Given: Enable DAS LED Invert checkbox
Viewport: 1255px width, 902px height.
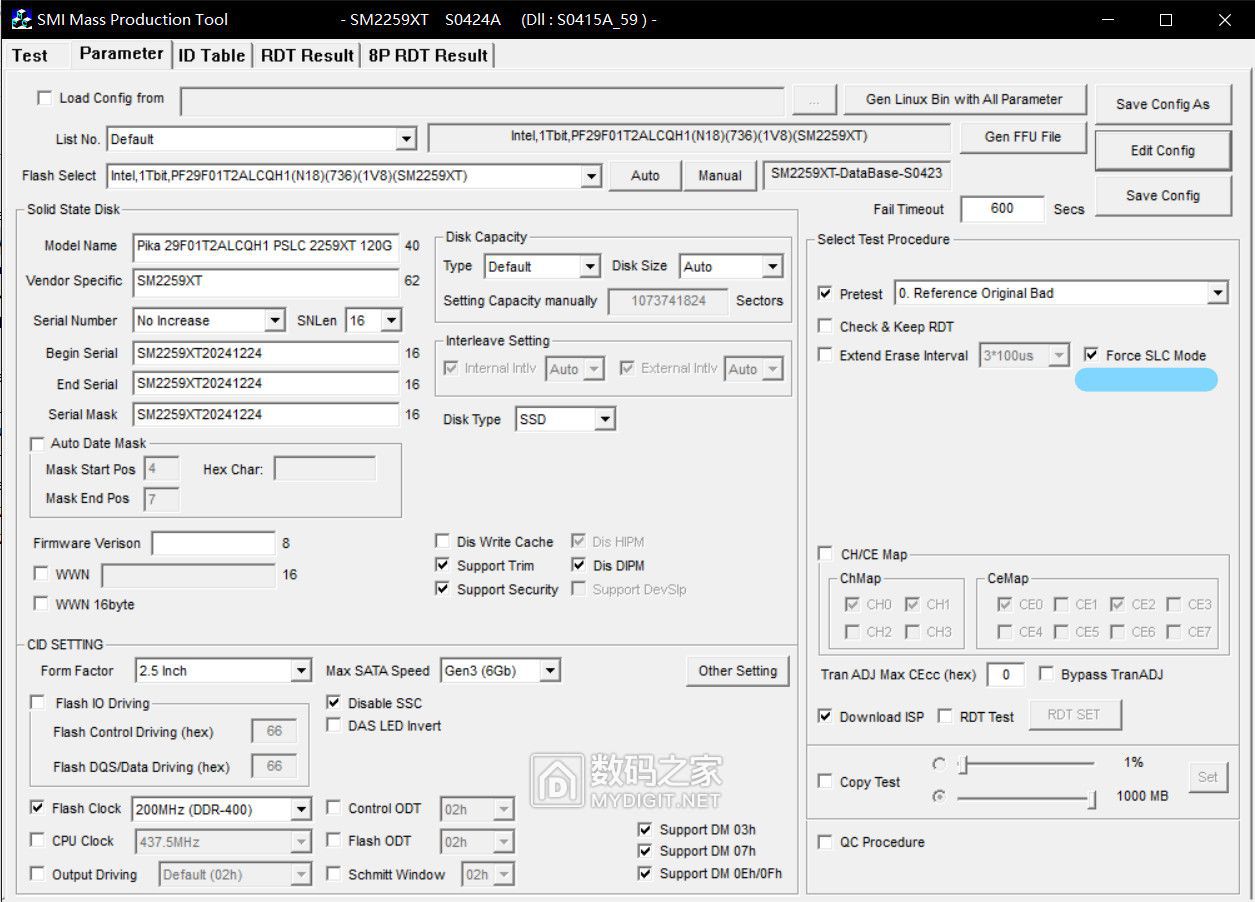Looking at the screenshot, I should click(x=334, y=725).
